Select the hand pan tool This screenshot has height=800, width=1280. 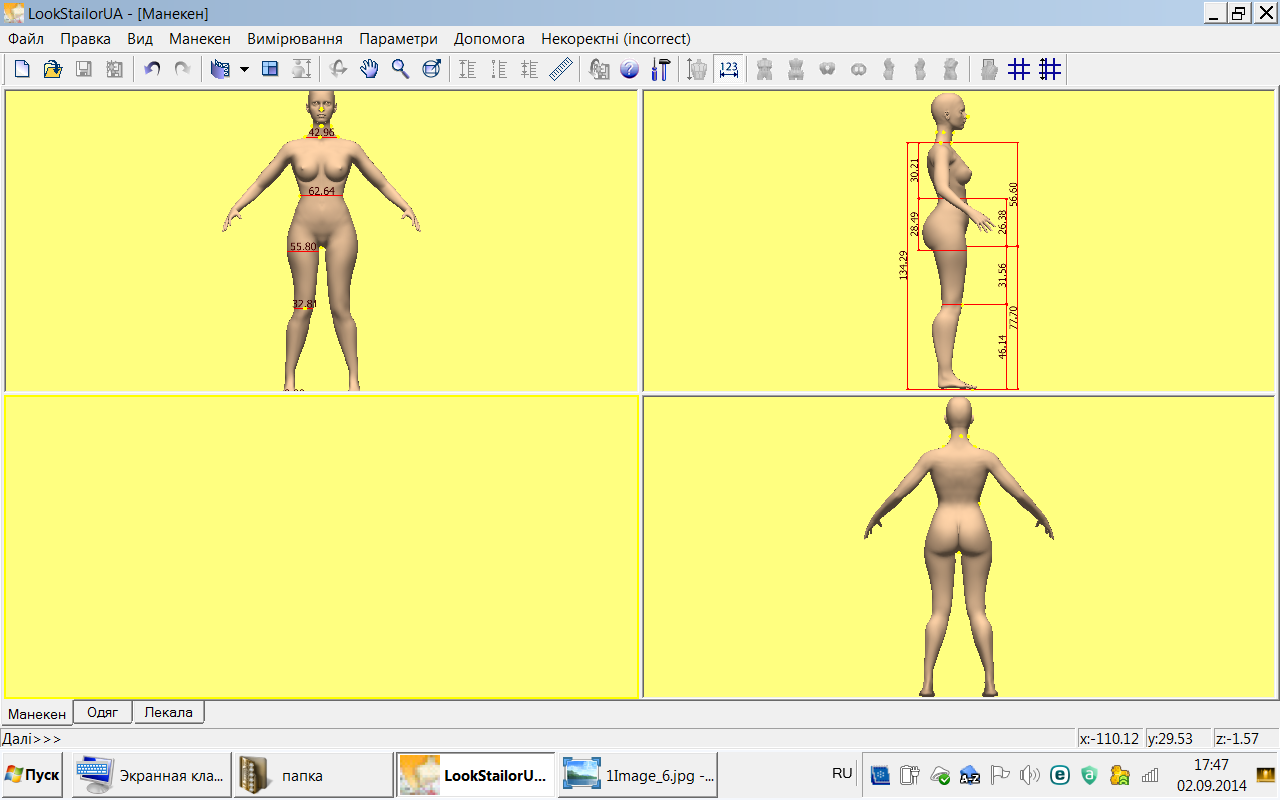point(369,69)
